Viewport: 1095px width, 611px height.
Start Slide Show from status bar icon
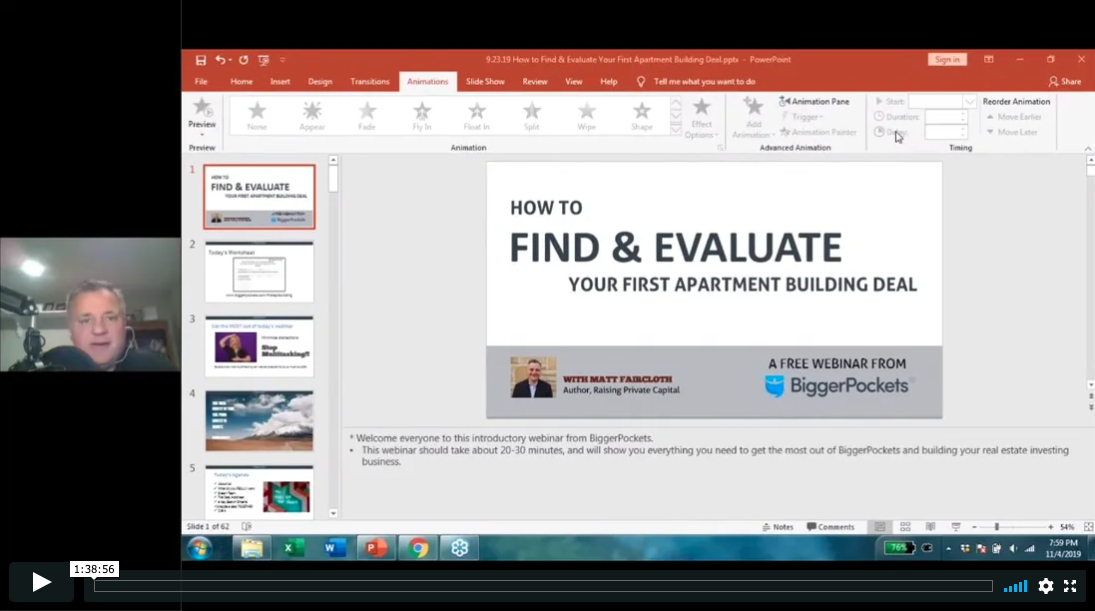point(955,527)
